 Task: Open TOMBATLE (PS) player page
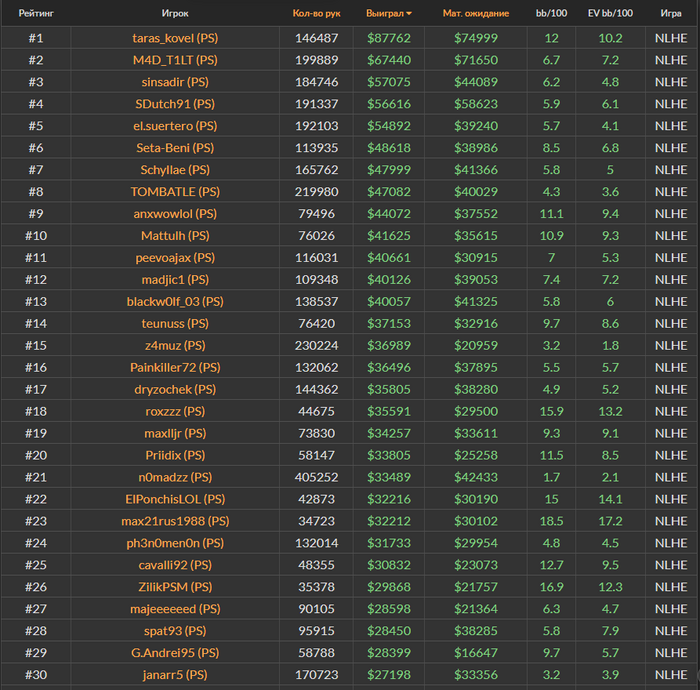pos(175,192)
